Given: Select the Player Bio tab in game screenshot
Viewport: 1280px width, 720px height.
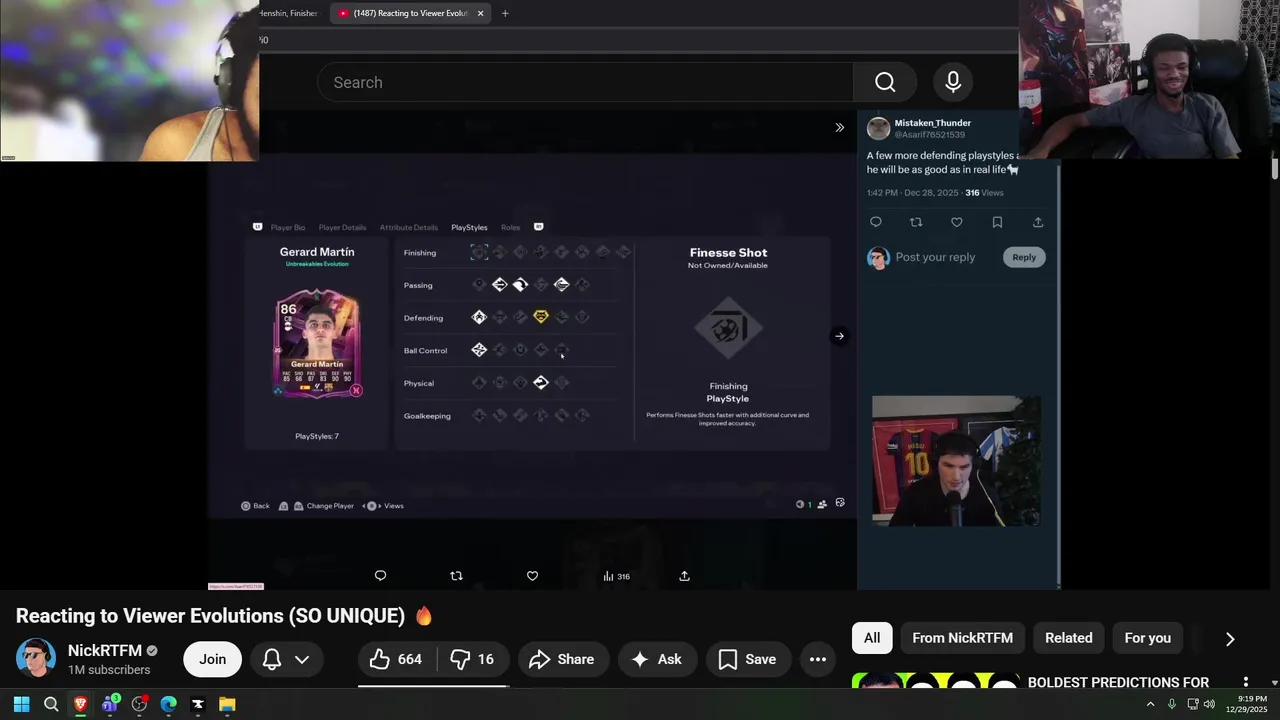Looking at the screenshot, I should point(288,227).
